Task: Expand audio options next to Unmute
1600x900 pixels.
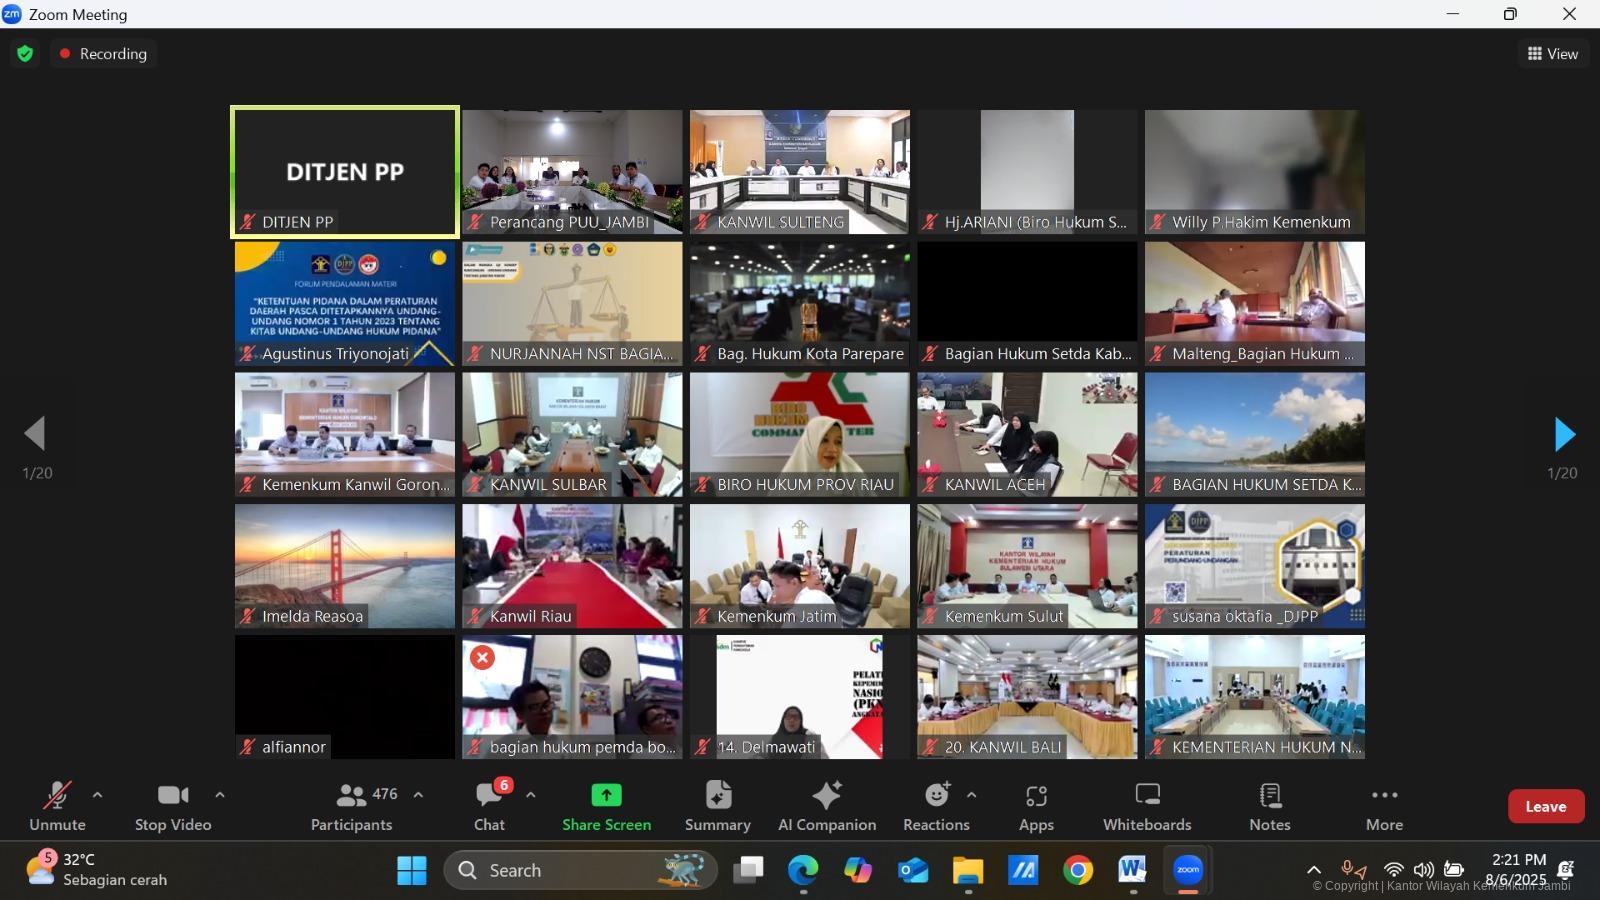Action: (x=97, y=795)
